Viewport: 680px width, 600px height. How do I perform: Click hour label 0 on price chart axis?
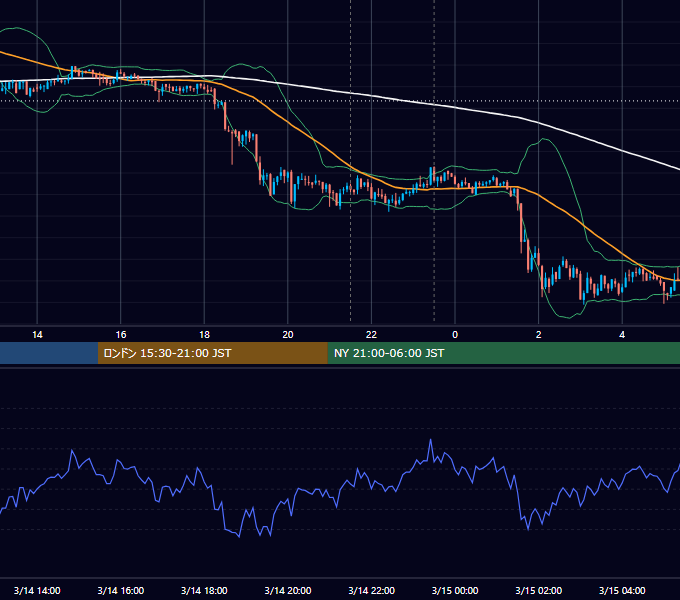pyautogui.click(x=455, y=335)
